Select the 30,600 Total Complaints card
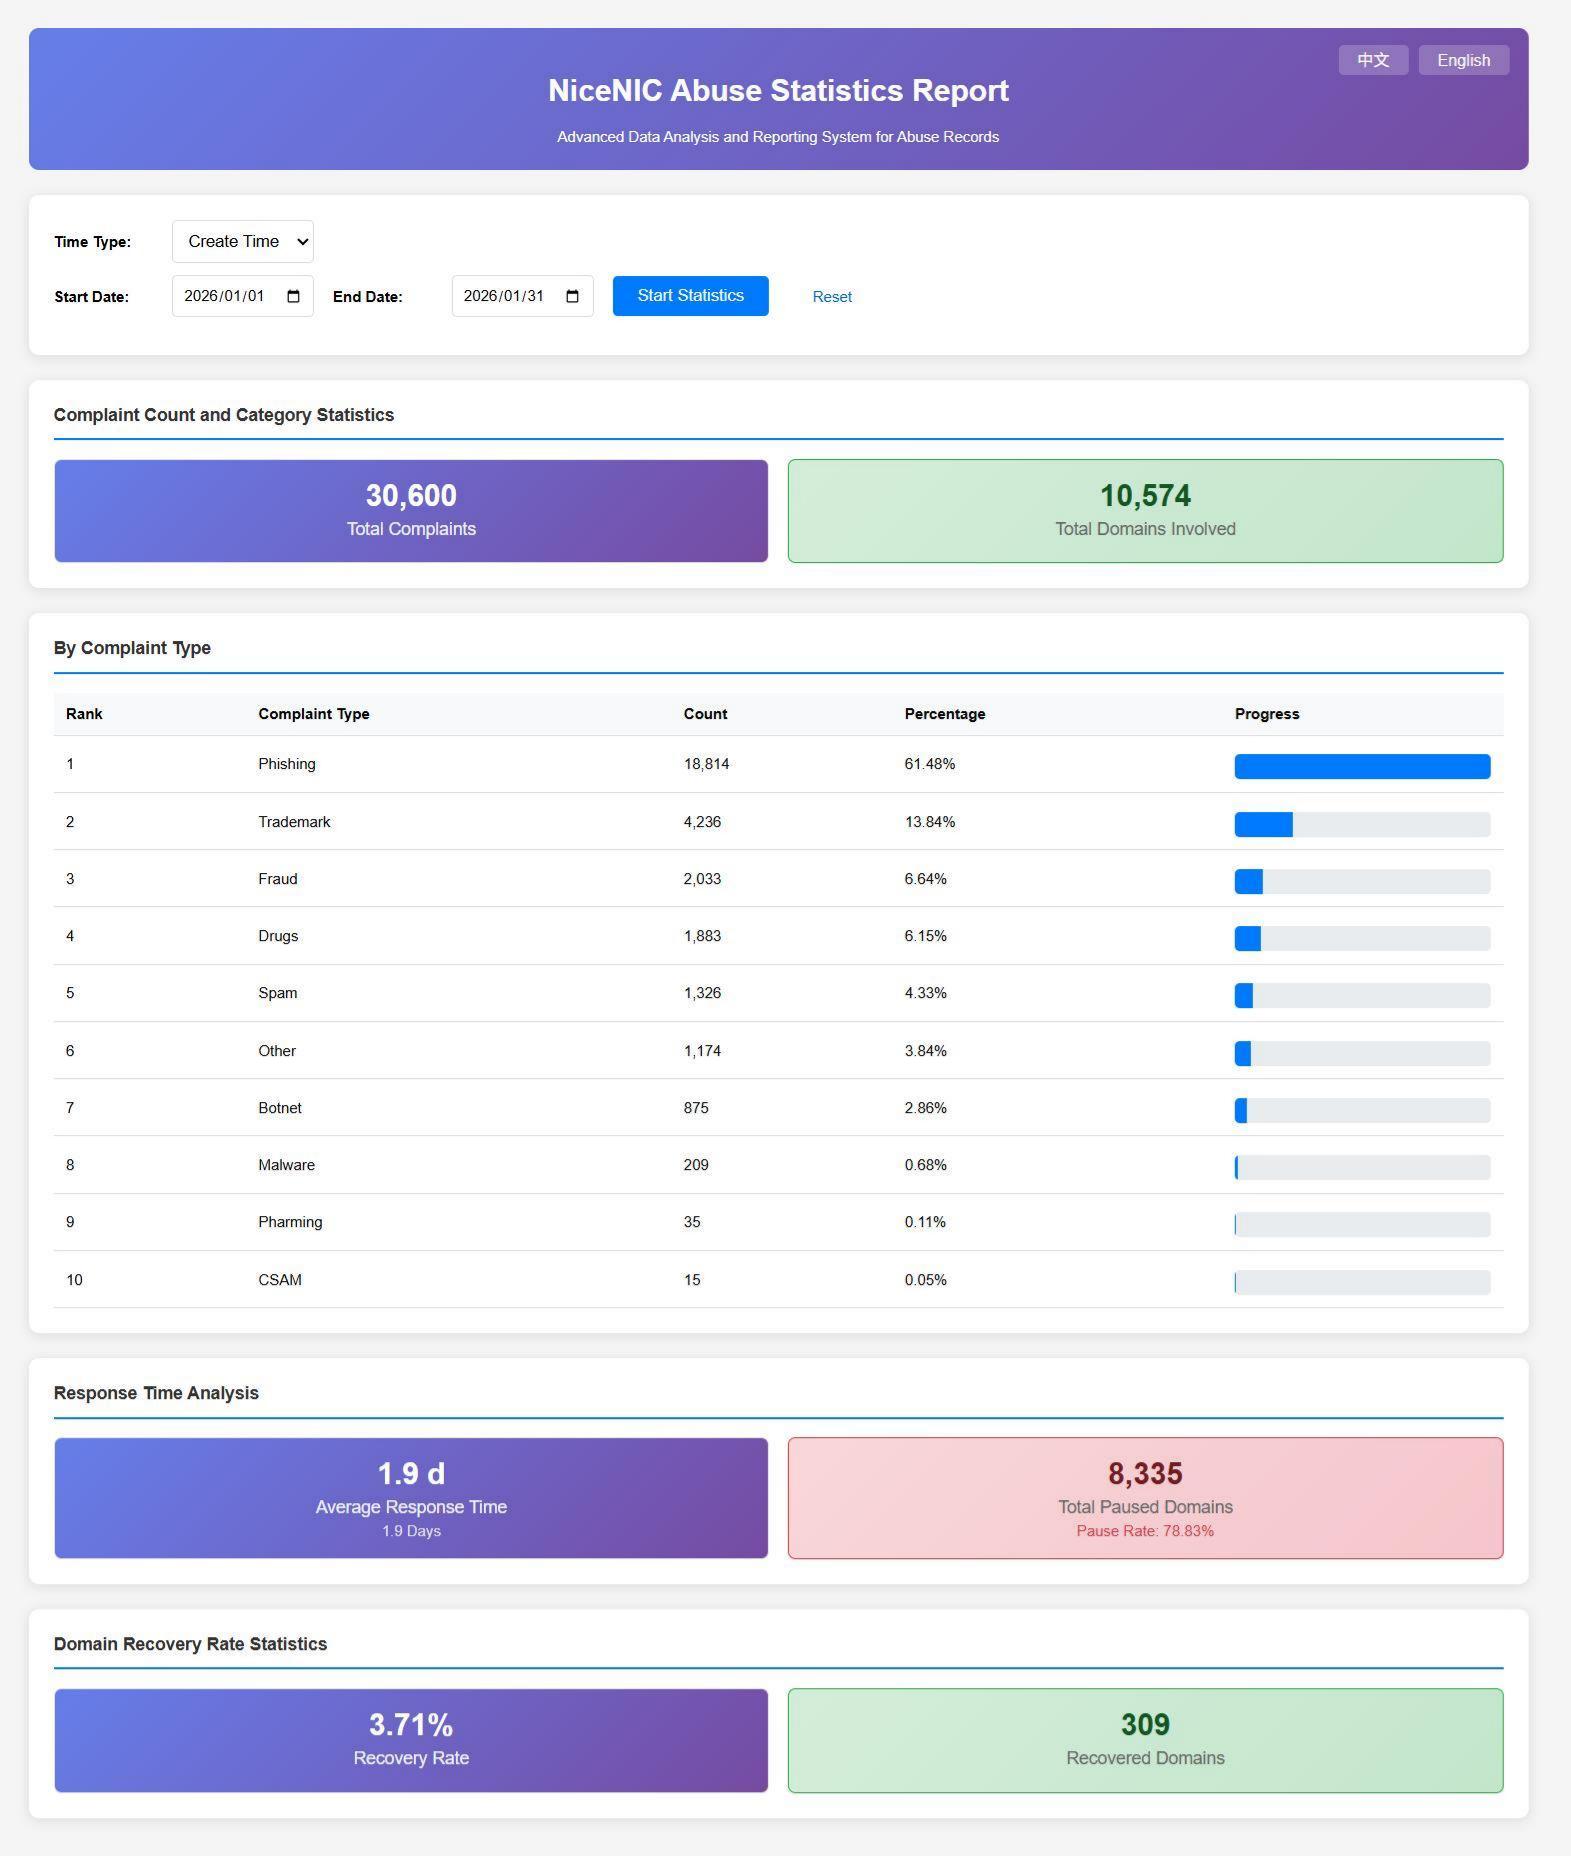The image size is (1571, 1856). coord(411,511)
